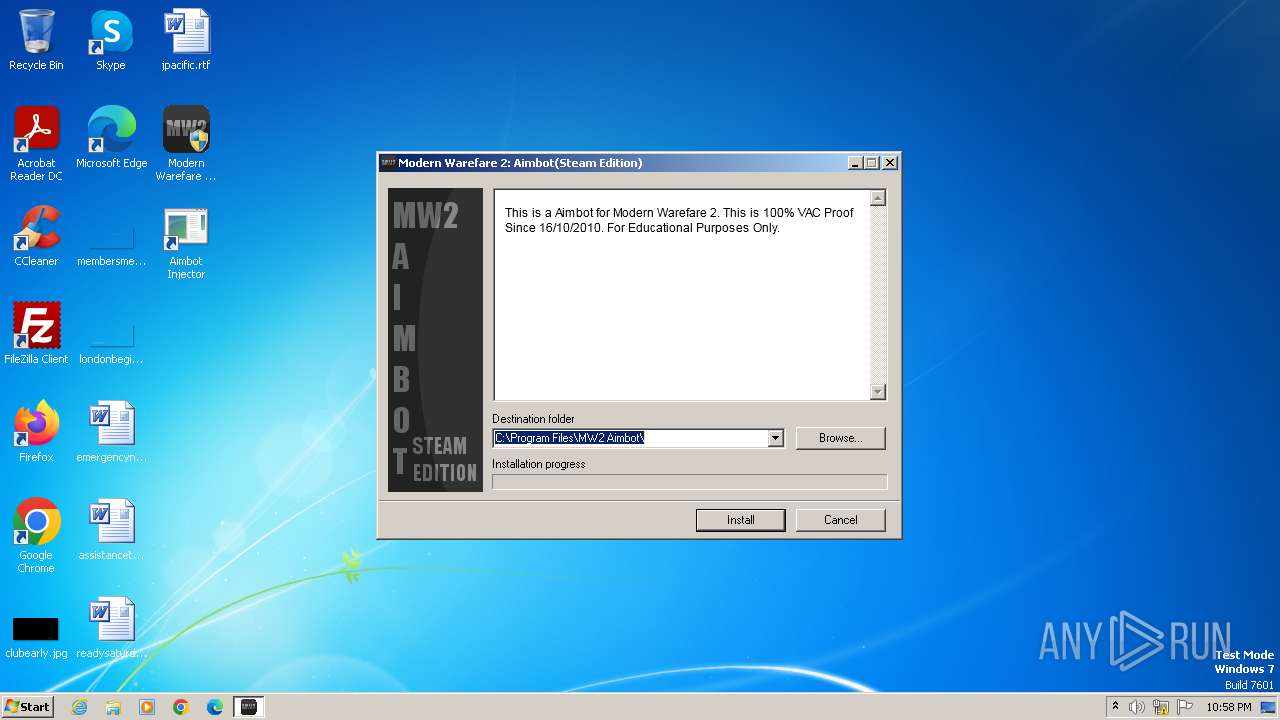Open the clubearly.jpg image file
Image resolution: width=1280 pixels, height=720 pixels.
pos(36,636)
